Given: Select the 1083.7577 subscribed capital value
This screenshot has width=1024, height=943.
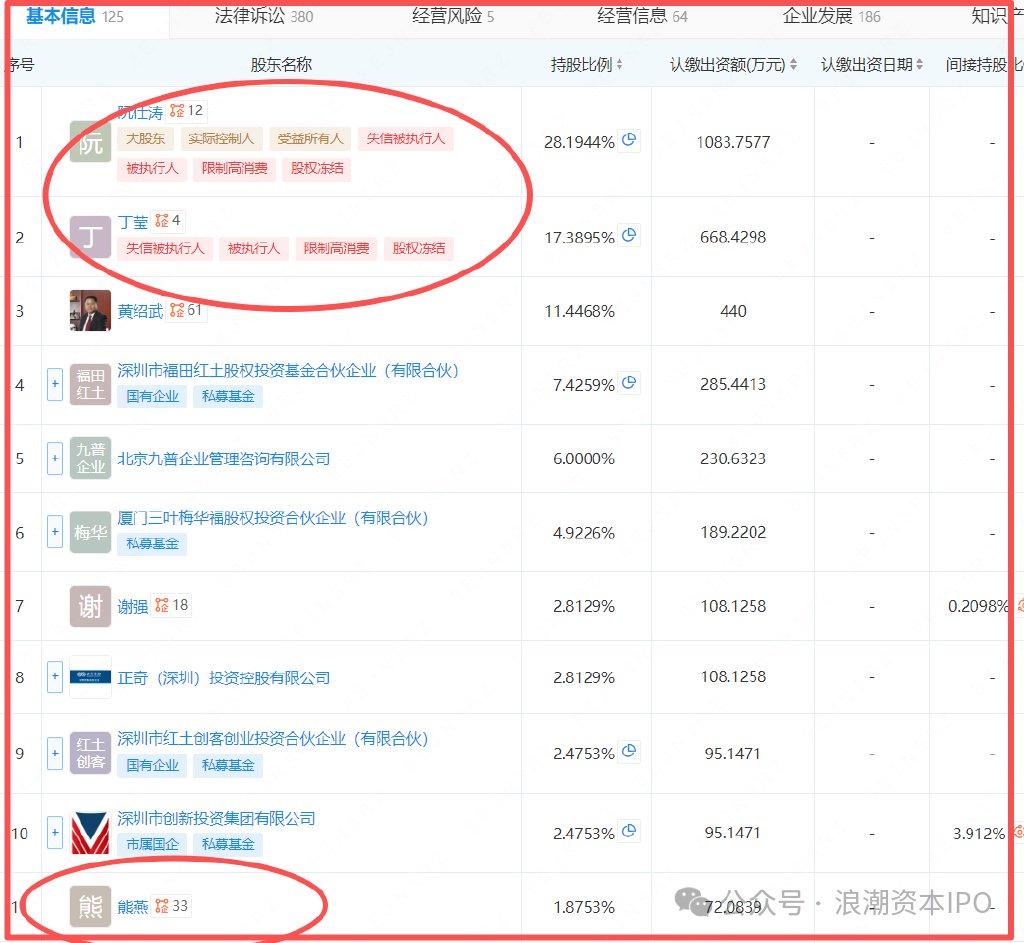Looking at the screenshot, I should coord(733,142).
